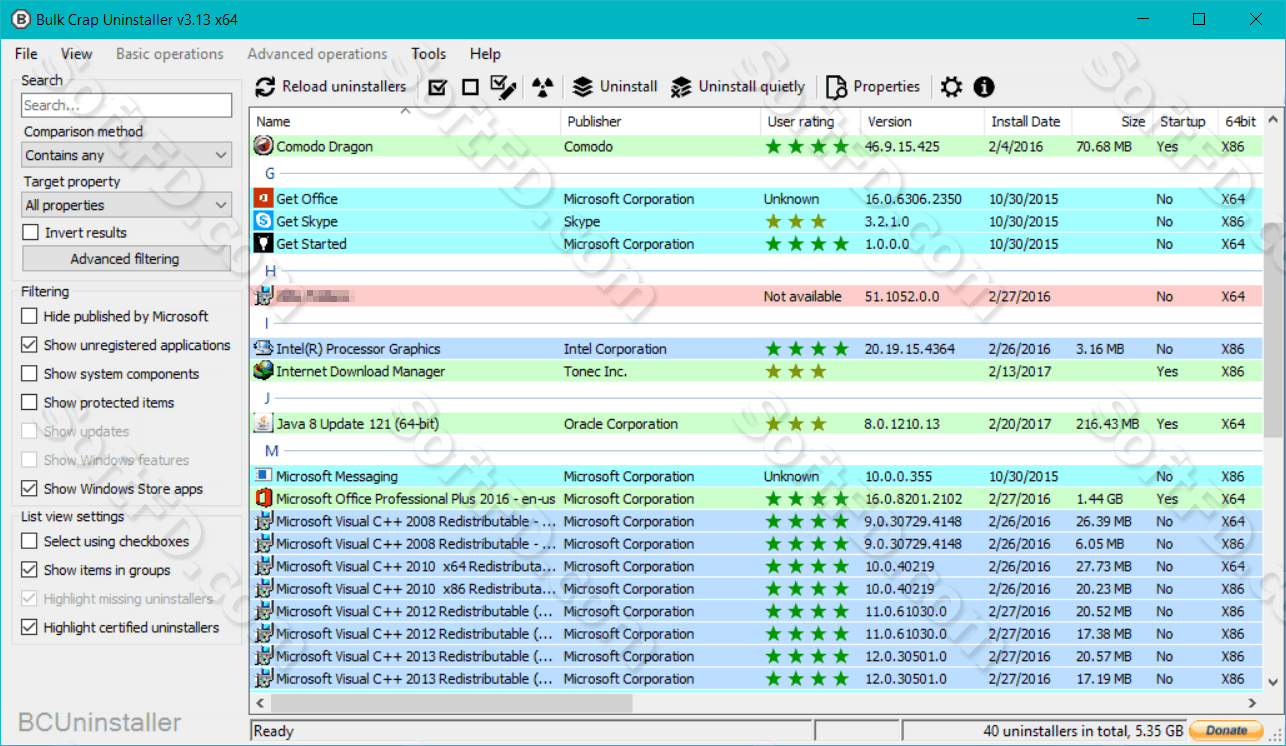This screenshot has height=746, width=1286.
Task: Click Java 8 Update's star rating
Action: click(796, 423)
